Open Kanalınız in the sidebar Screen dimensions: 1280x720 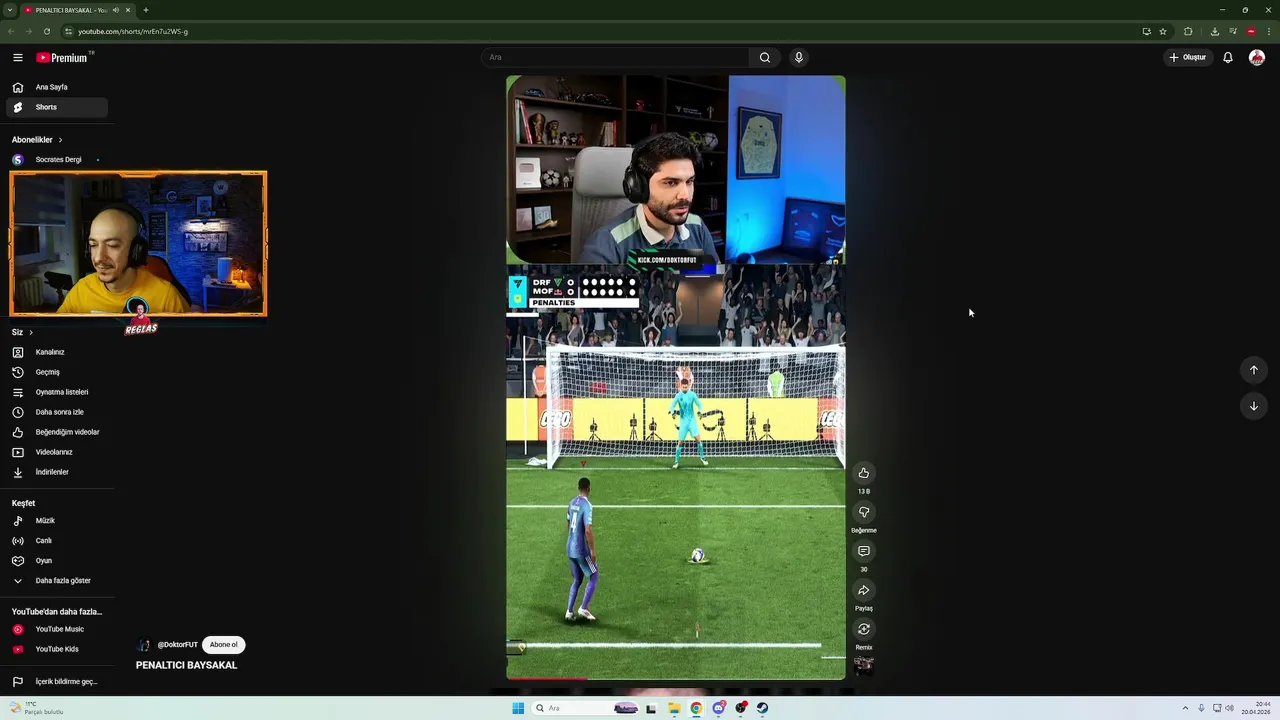point(56,352)
